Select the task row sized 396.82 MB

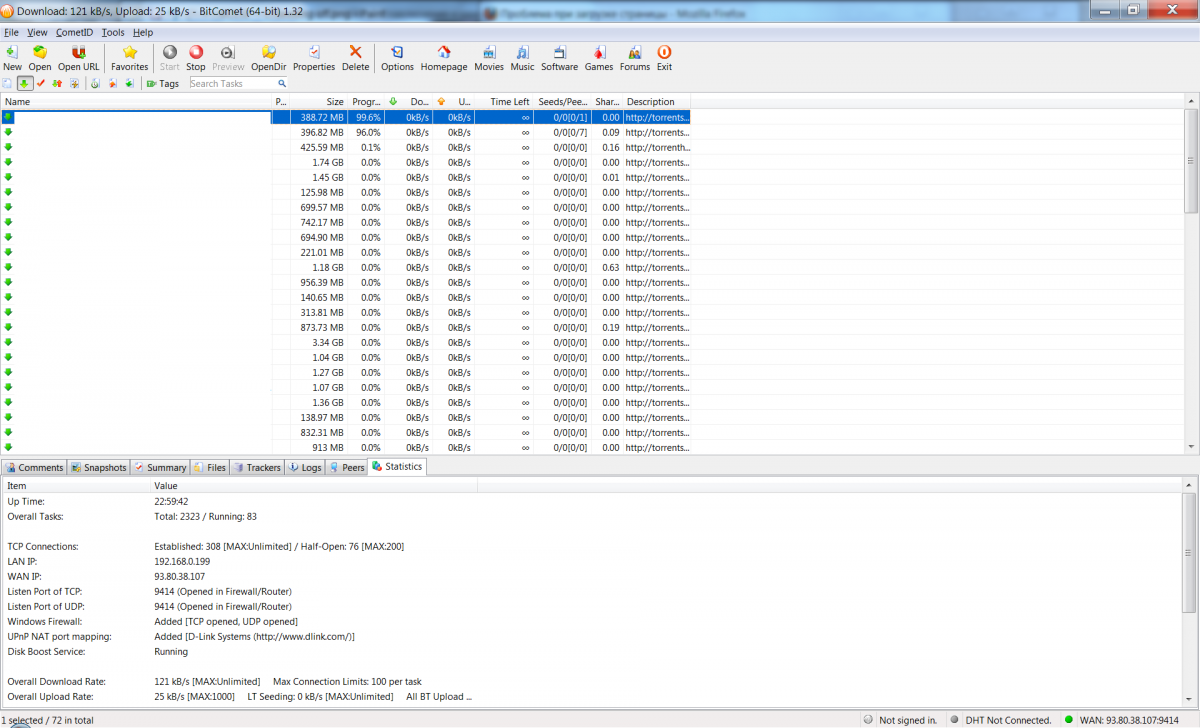[346, 132]
